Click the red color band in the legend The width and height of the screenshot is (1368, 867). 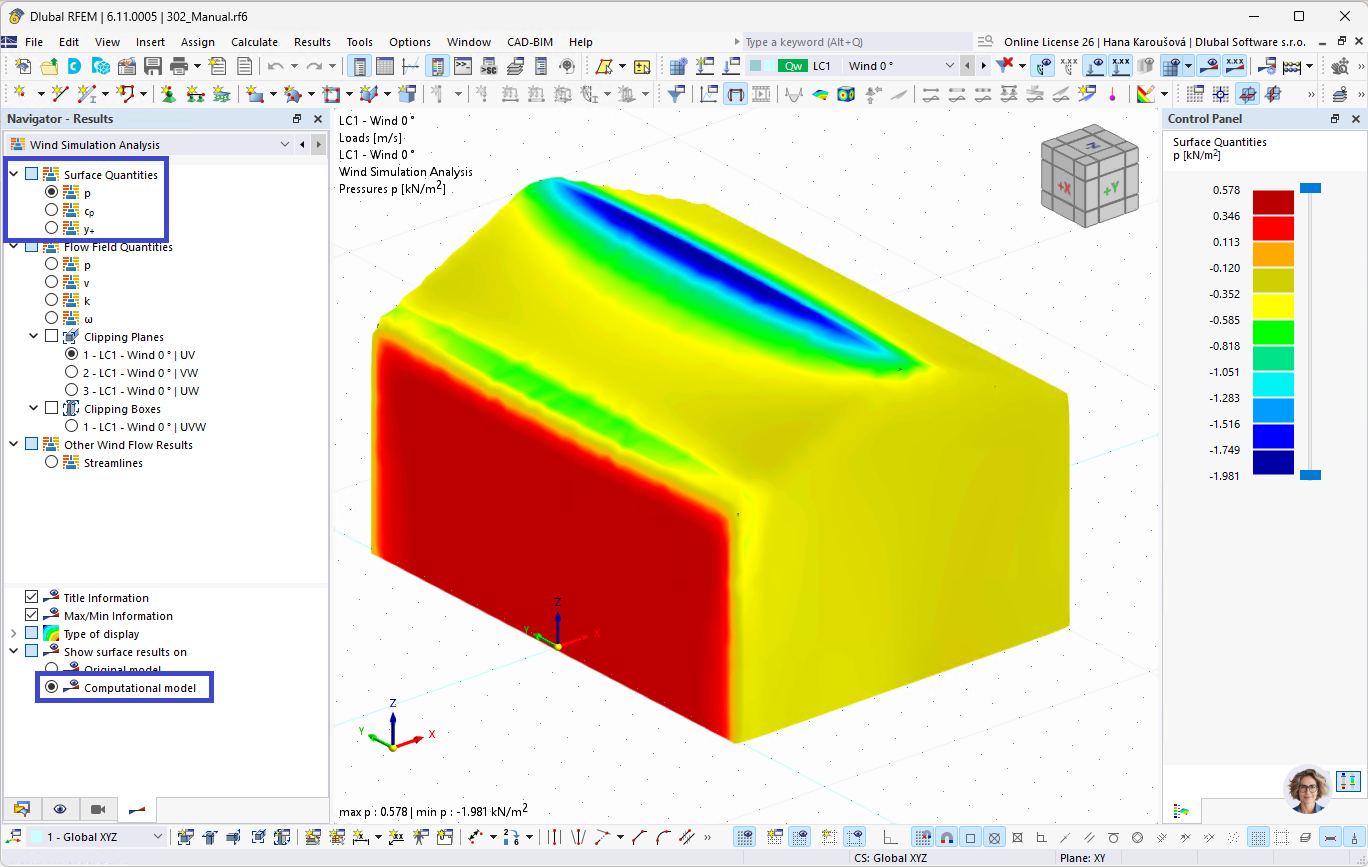point(1274,227)
